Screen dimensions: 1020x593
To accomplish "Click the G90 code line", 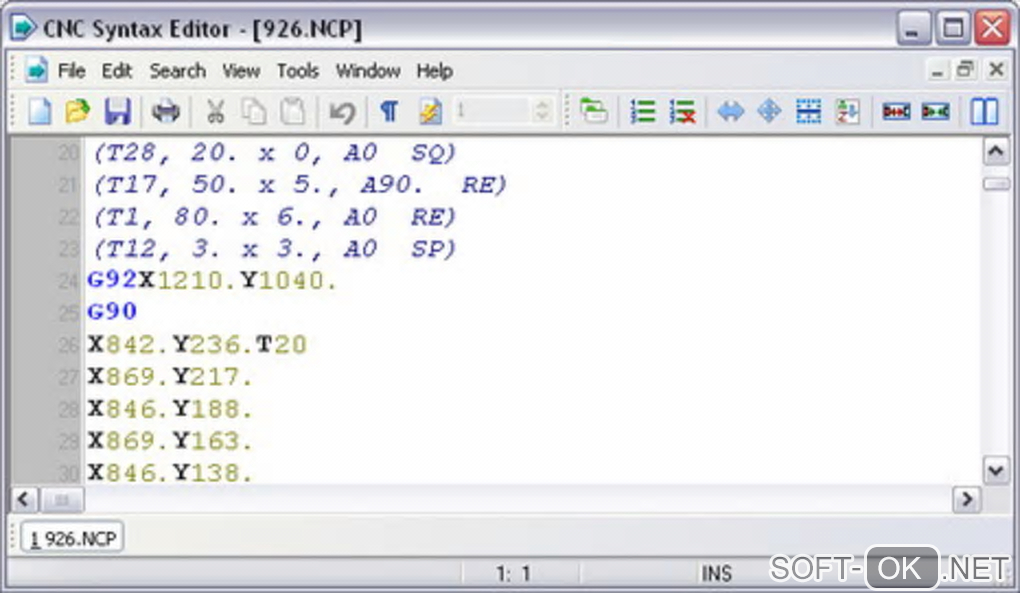I will pos(112,311).
